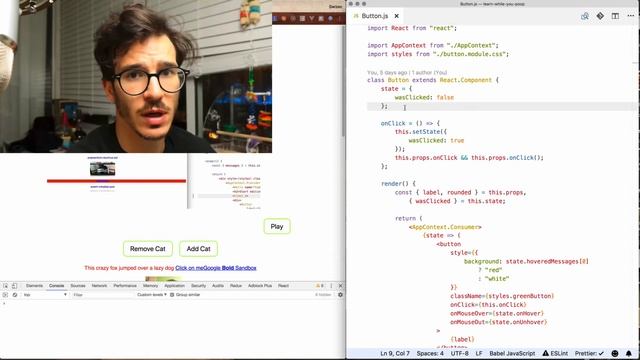Open the editor More Actions ellipsis

point(631,16)
